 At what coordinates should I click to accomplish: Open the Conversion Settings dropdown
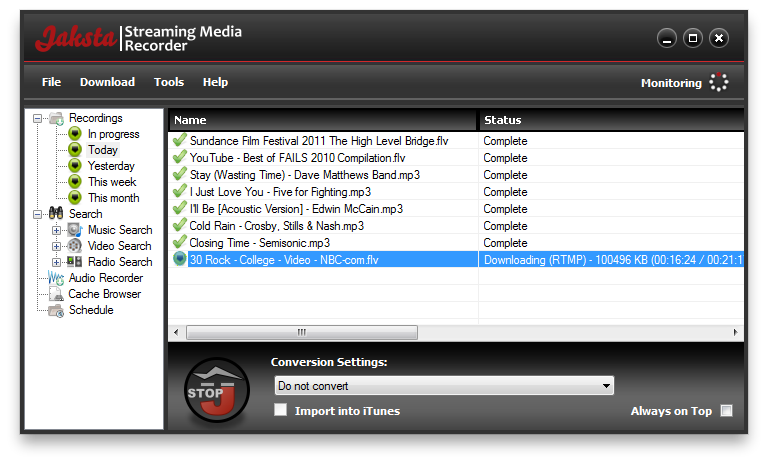click(x=444, y=386)
